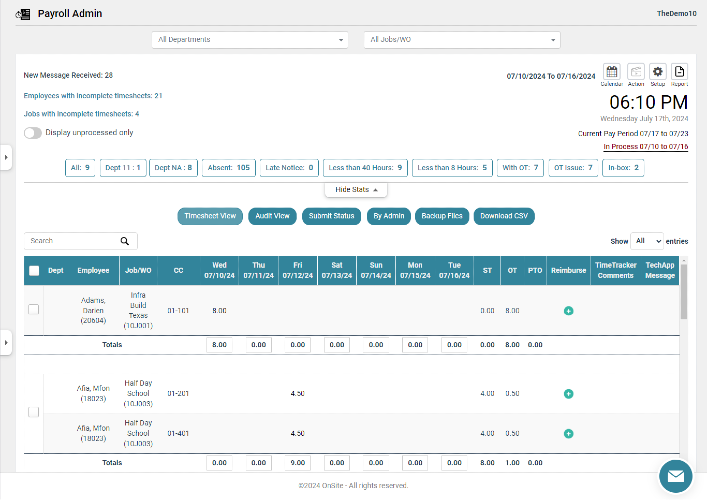Toggle Display unprocessed only switch

tap(33, 133)
